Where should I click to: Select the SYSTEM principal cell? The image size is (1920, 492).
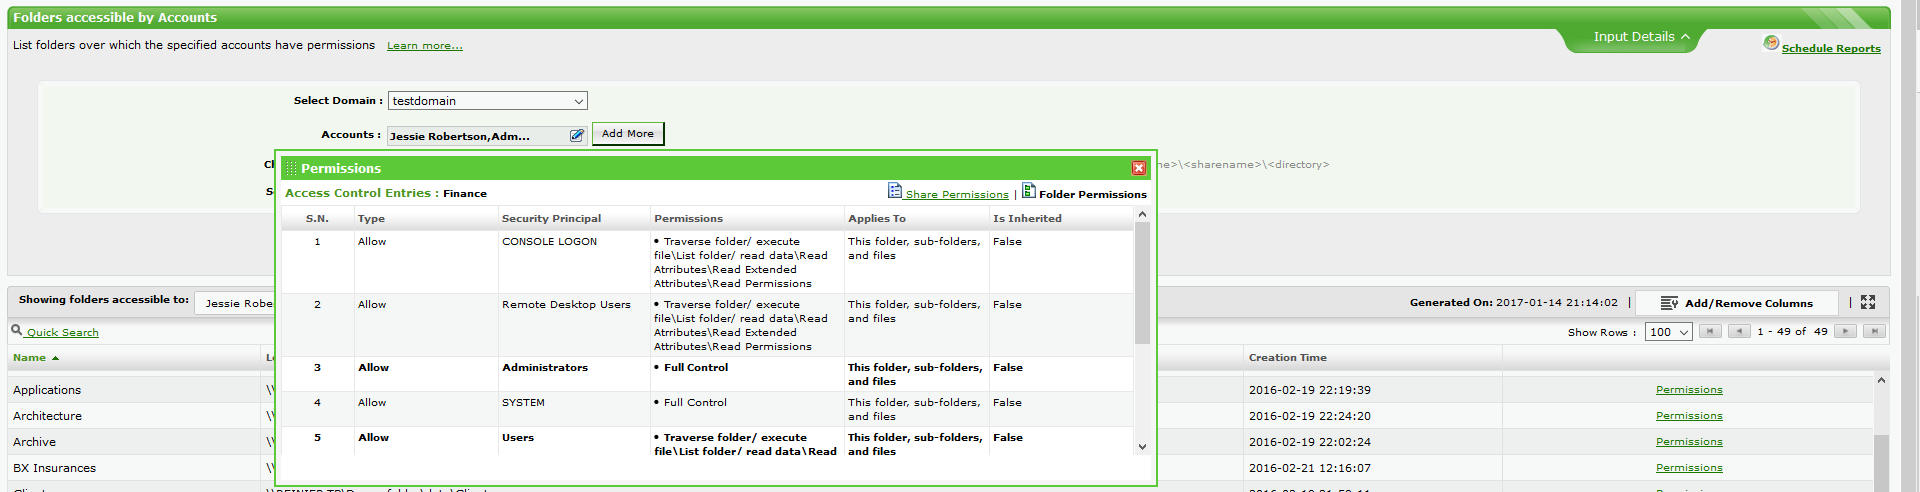pyautogui.click(x=523, y=403)
